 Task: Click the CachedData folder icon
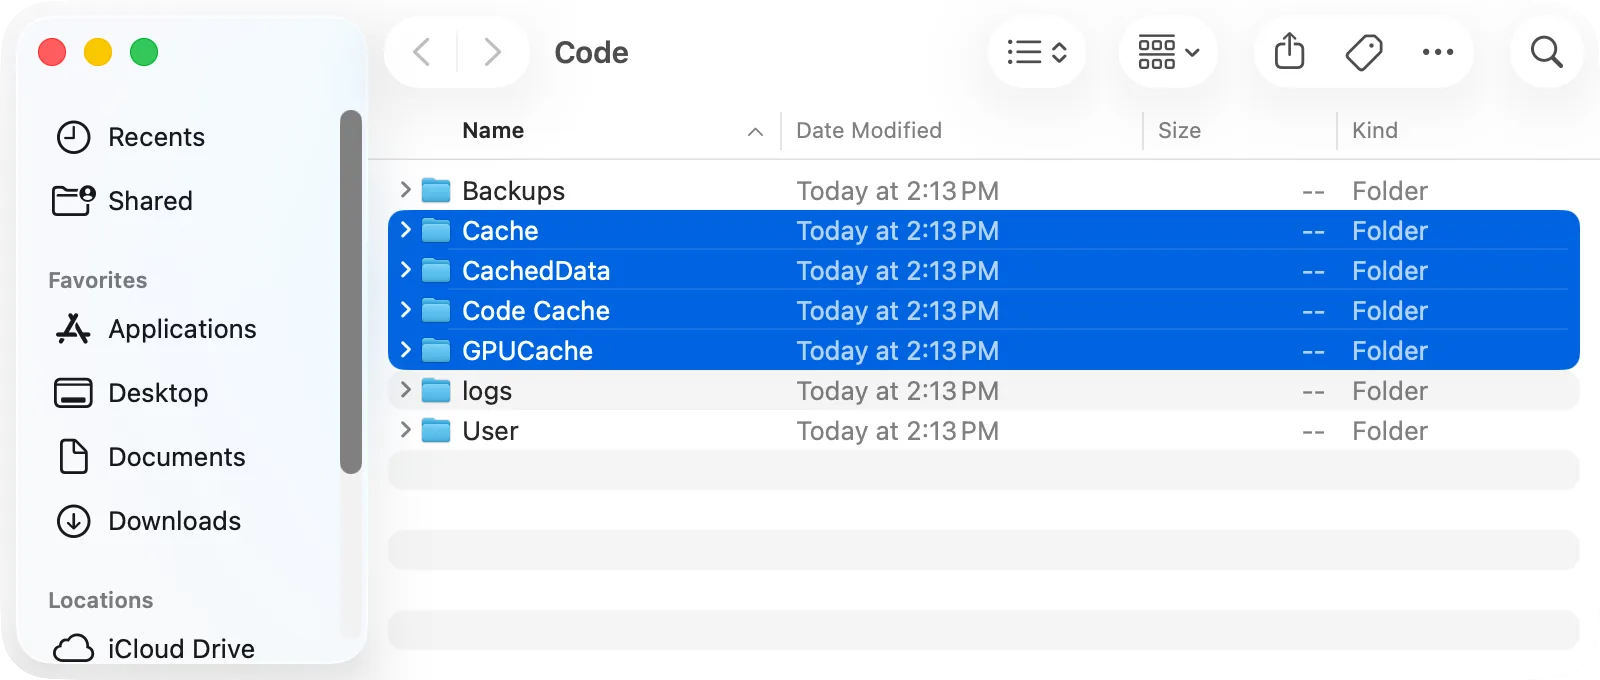tap(436, 270)
